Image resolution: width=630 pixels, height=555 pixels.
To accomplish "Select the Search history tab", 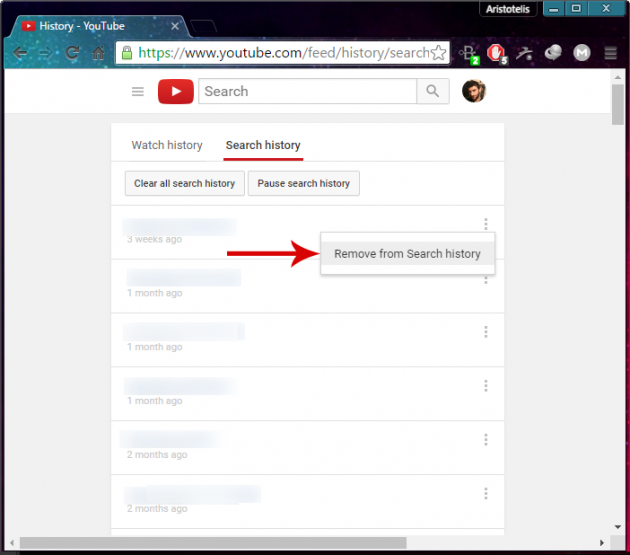I will (263, 145).
